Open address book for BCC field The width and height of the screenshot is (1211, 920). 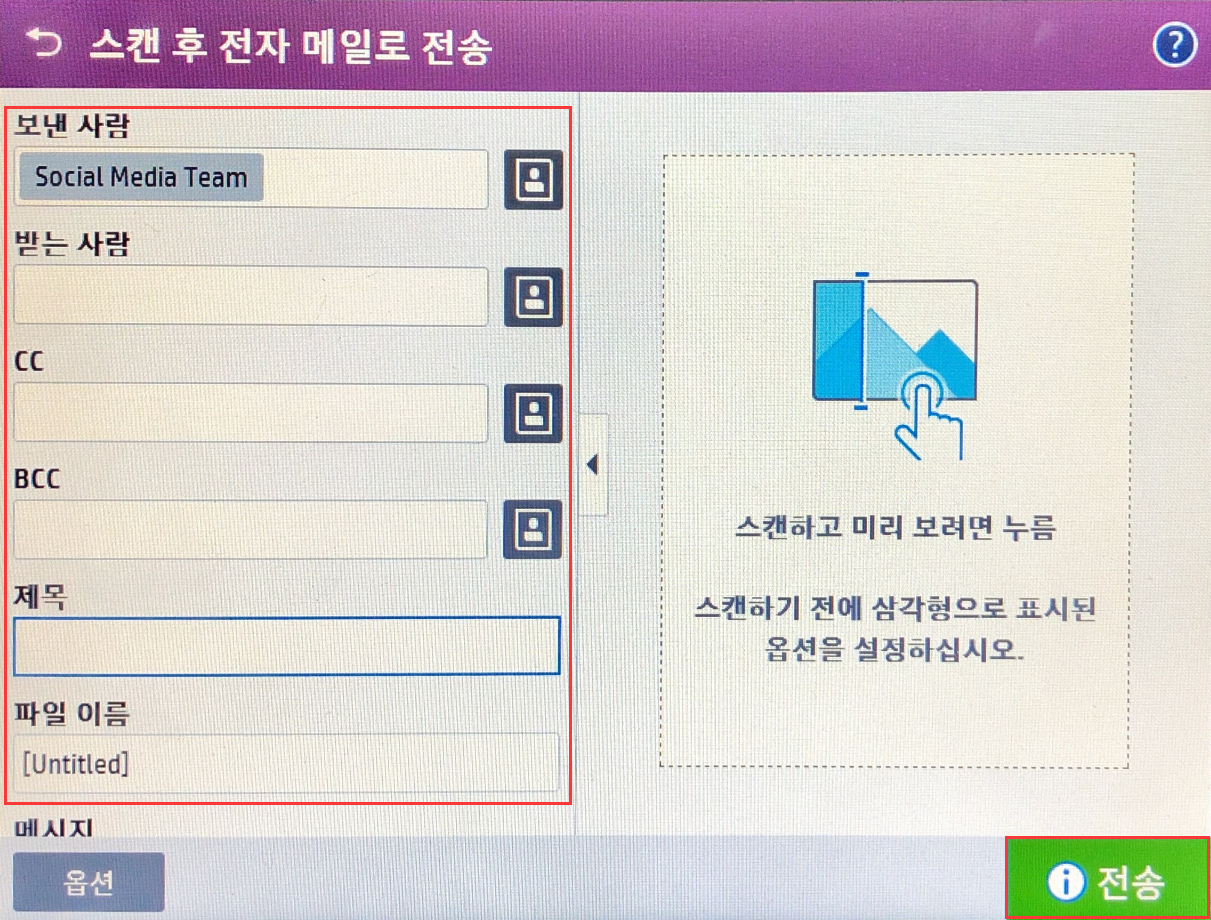point(533,530)
